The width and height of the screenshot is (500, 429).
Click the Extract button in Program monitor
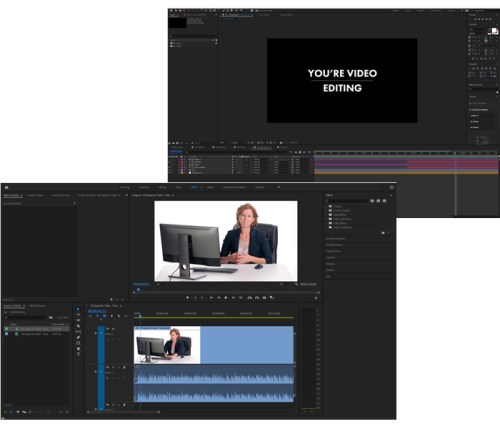(257, 297)
